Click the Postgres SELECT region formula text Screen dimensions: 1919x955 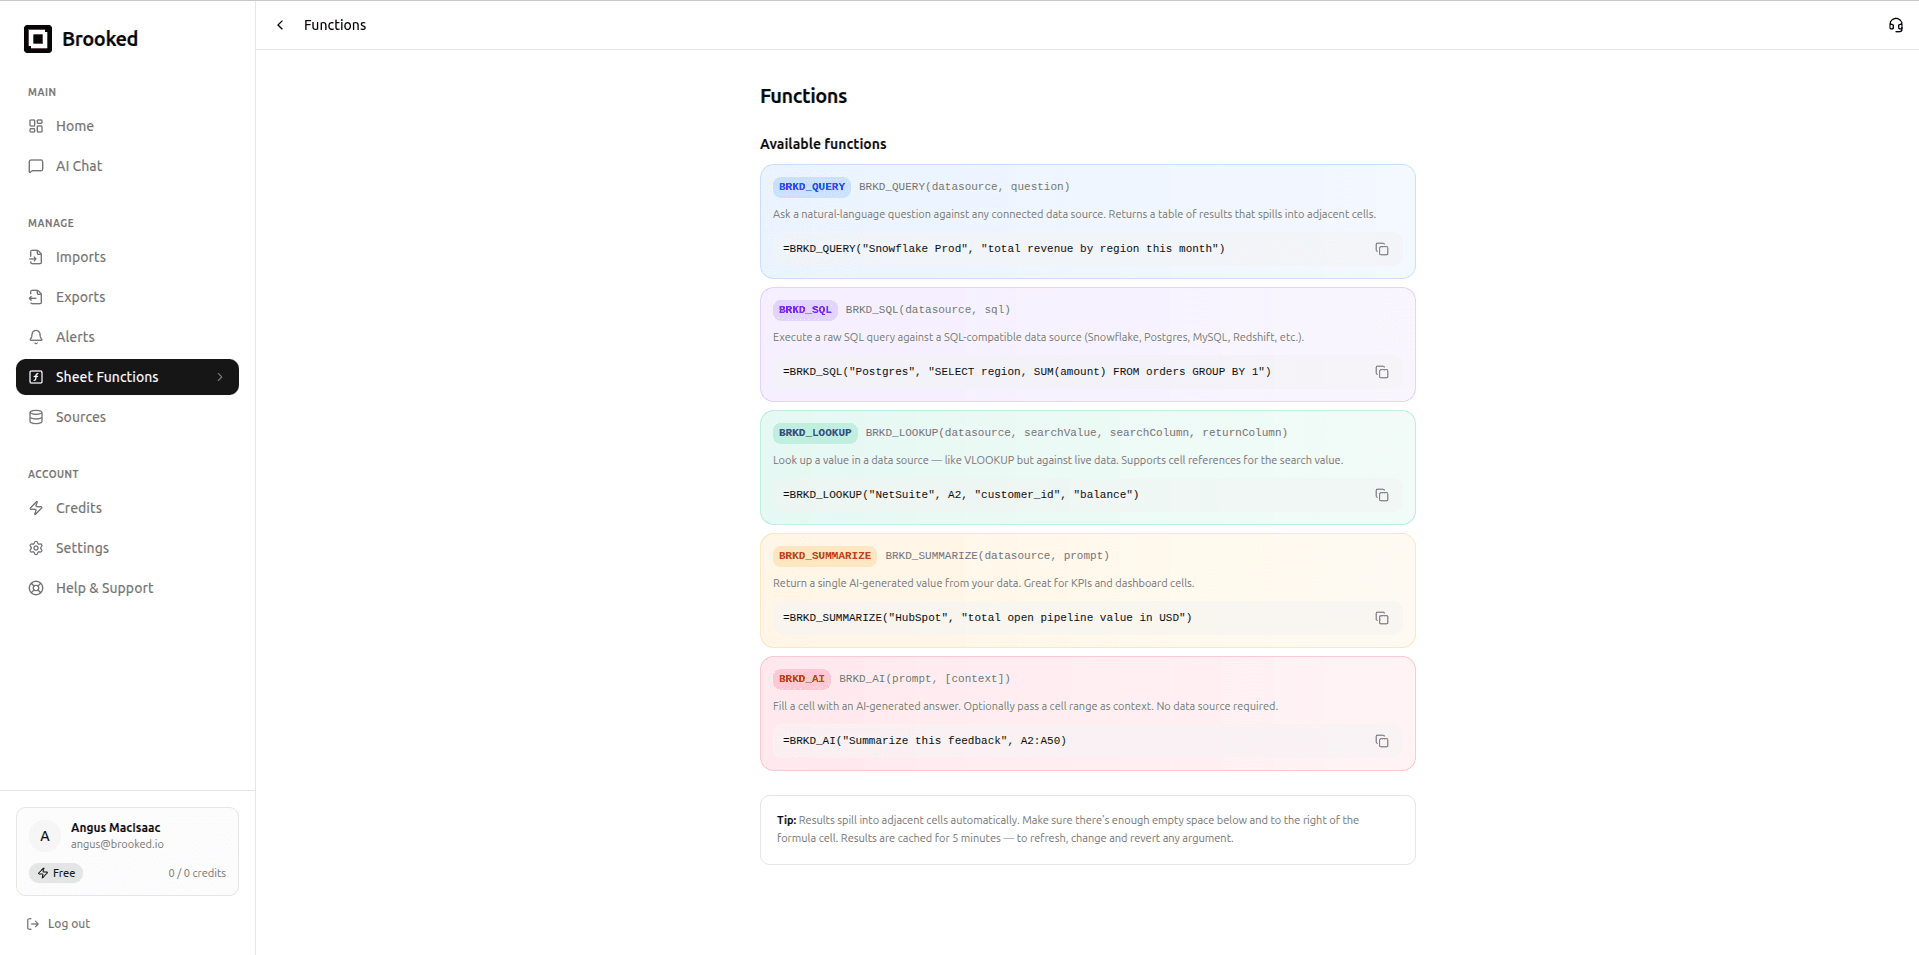pos(1026,372)
